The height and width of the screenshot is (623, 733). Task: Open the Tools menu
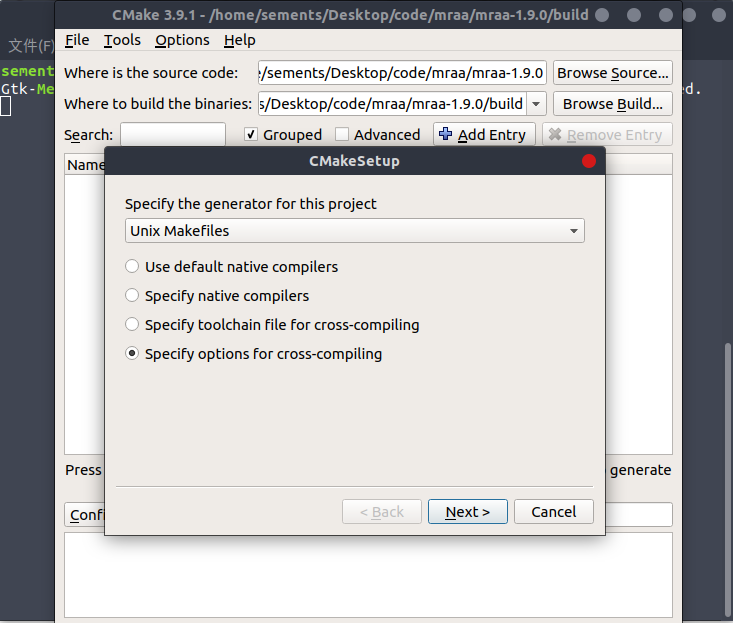tap(122, 40)
